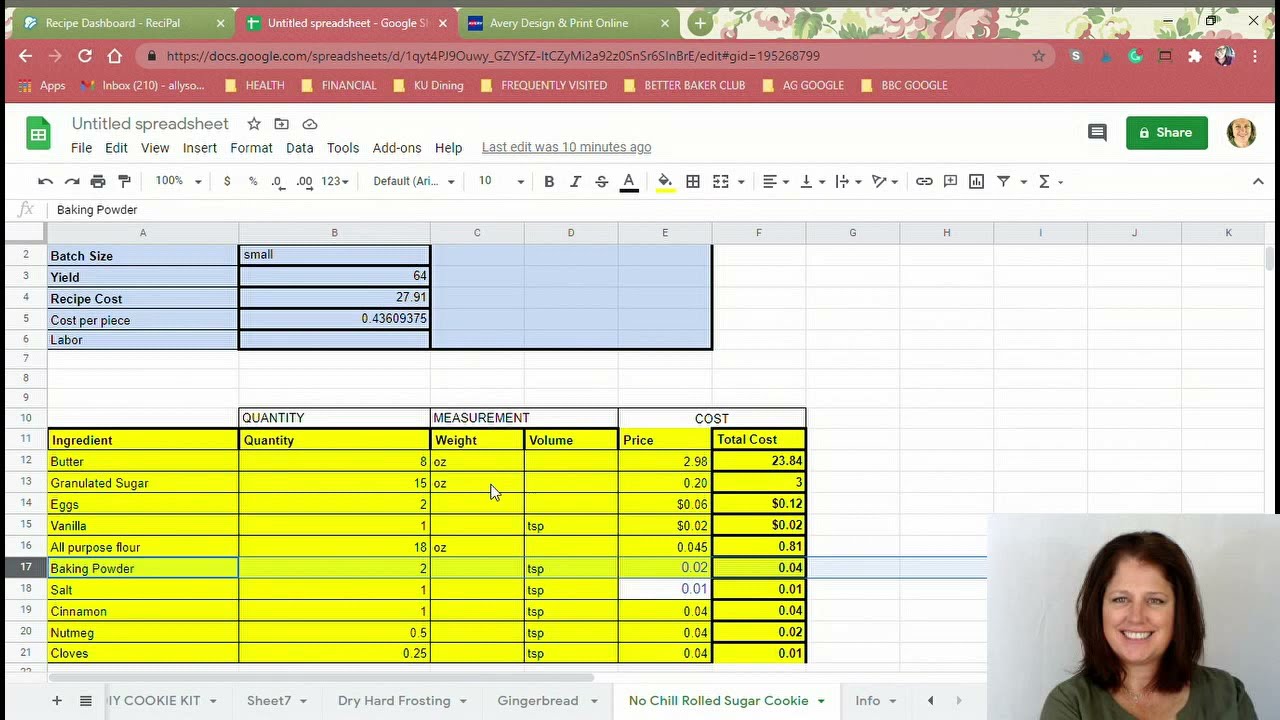Undo last action in toolbar
This screenshot has width=1280, height=720.
[x=45, y=181]
